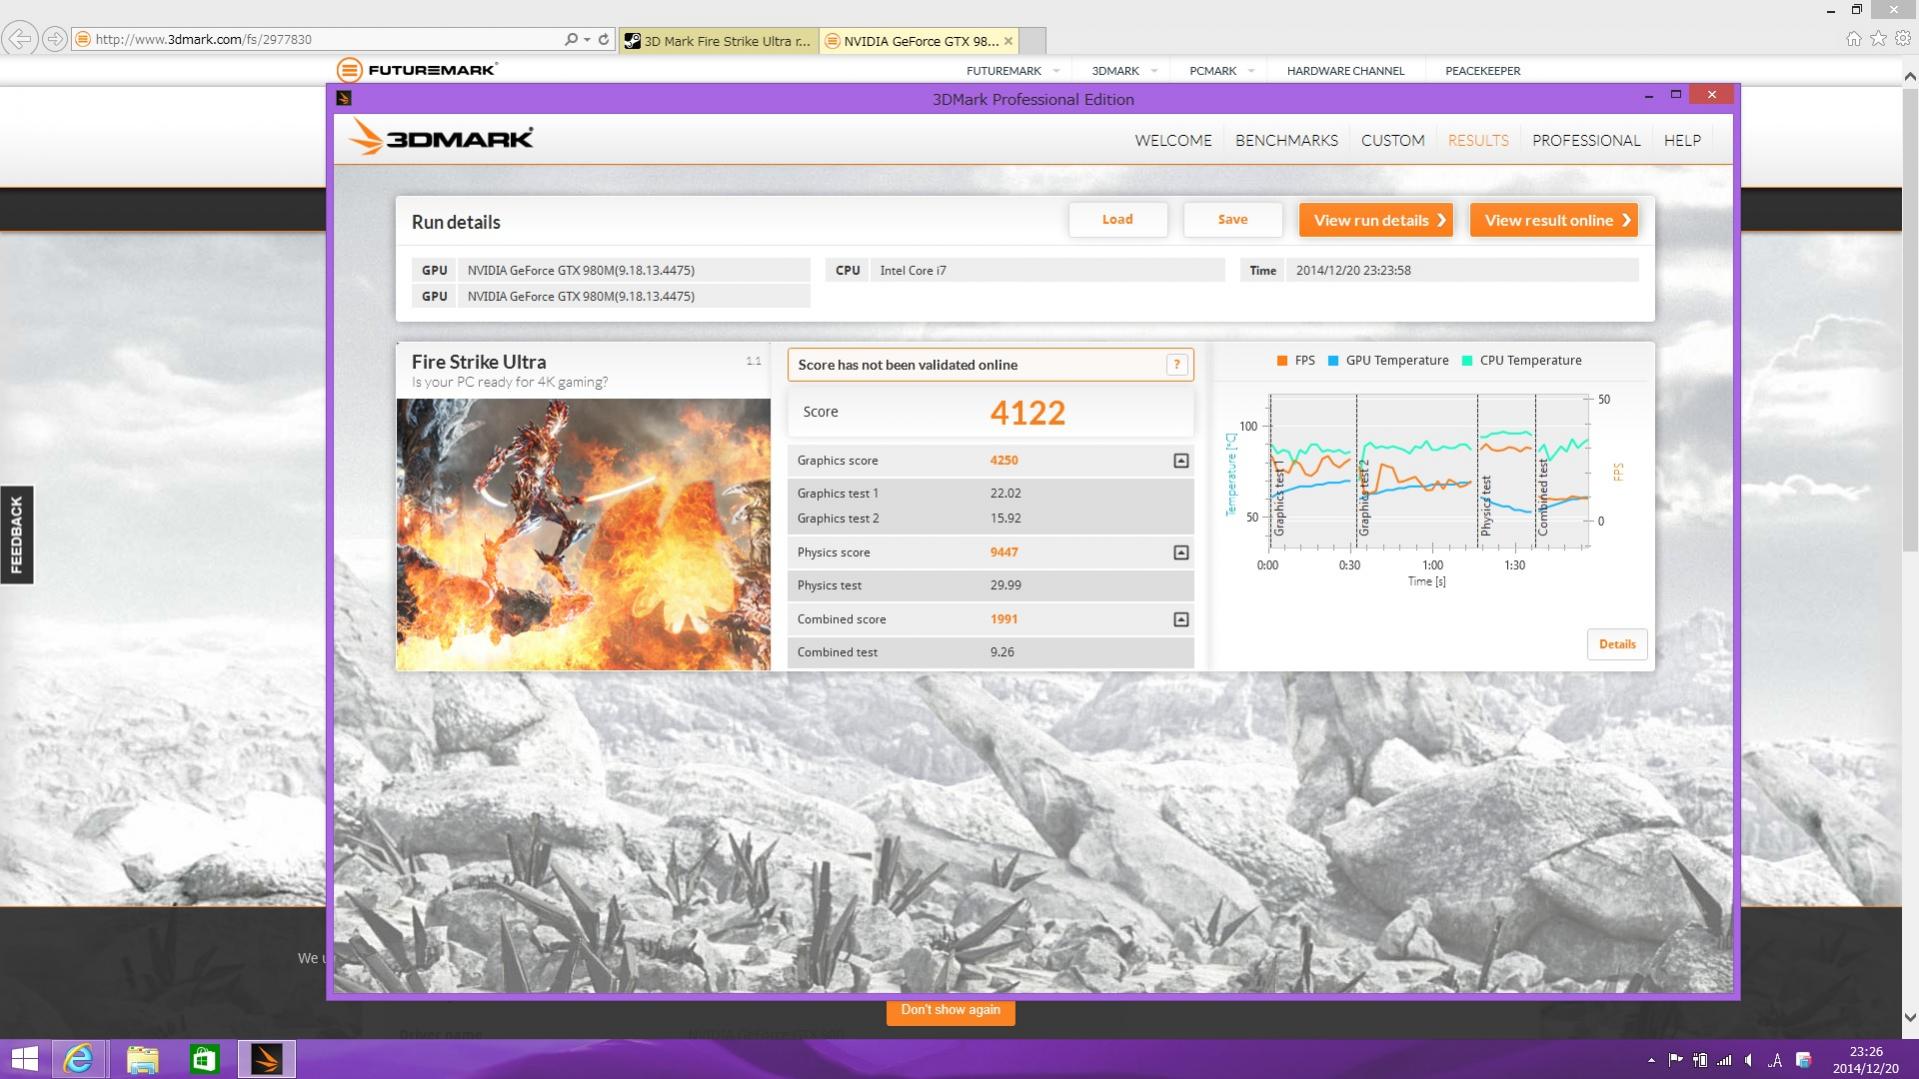Click the network signal tray icon
1919x1079 pixels.
pos(1725,1060)
